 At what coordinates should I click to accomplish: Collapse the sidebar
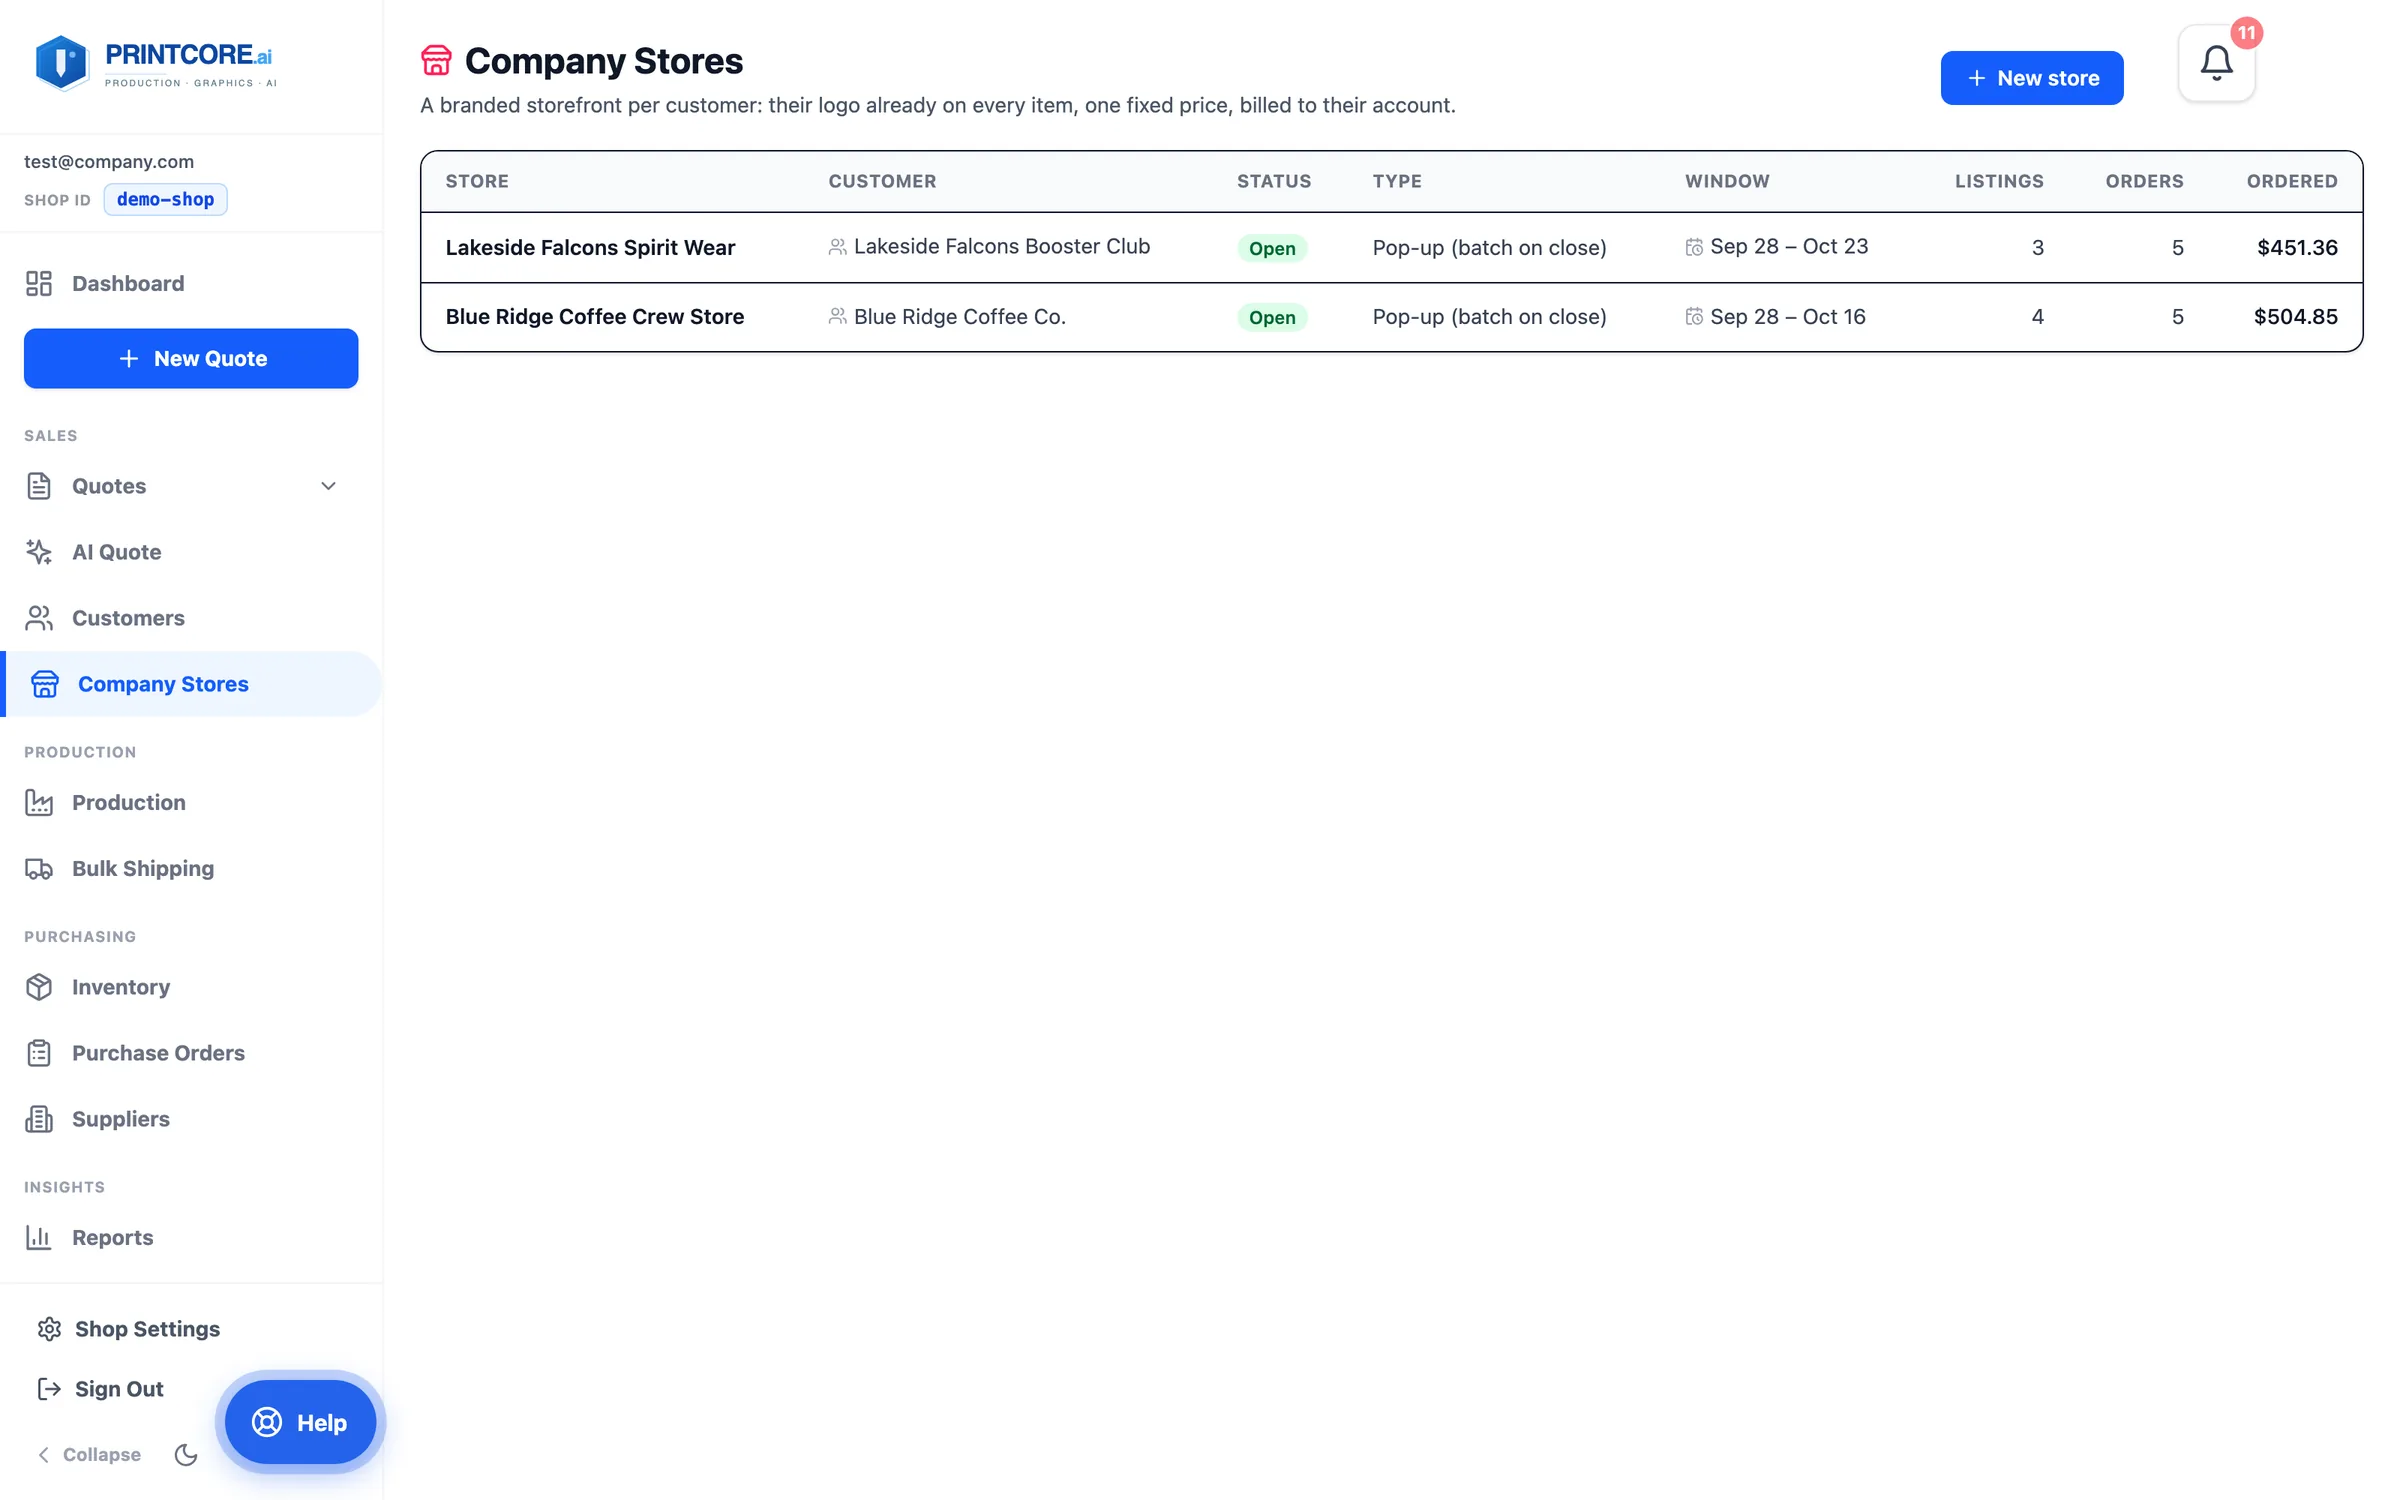click(x=89, y=1454)
